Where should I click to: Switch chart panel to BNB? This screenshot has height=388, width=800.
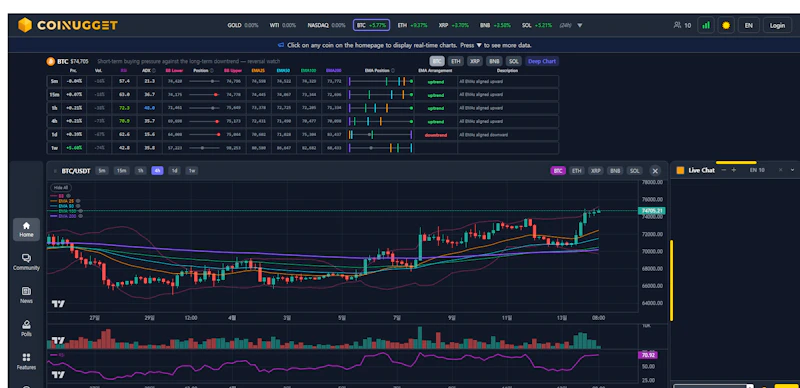point(615,171)
